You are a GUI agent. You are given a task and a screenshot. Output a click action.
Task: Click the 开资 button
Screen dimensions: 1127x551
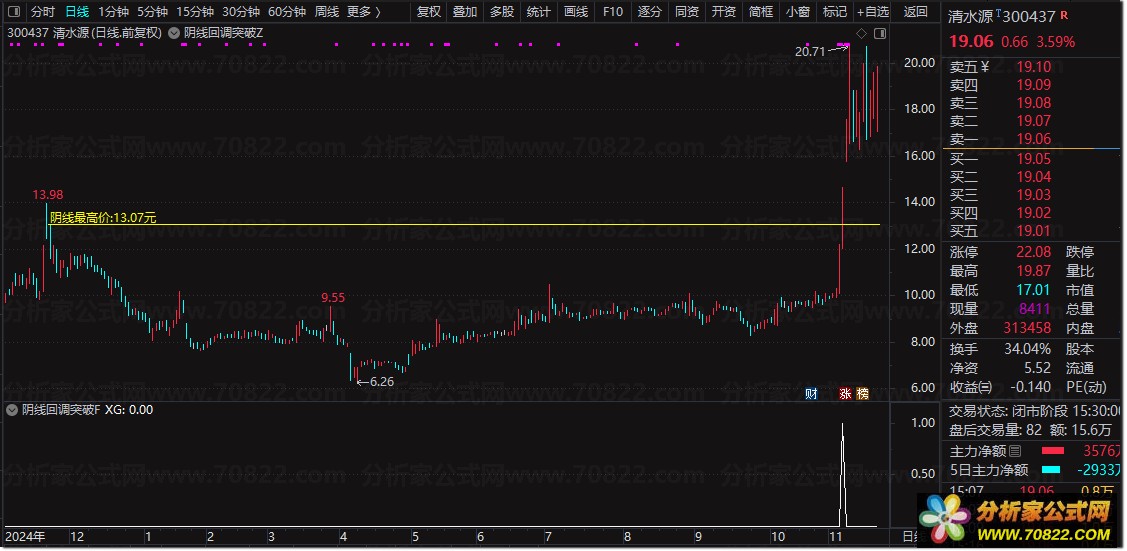pos(723,11)
